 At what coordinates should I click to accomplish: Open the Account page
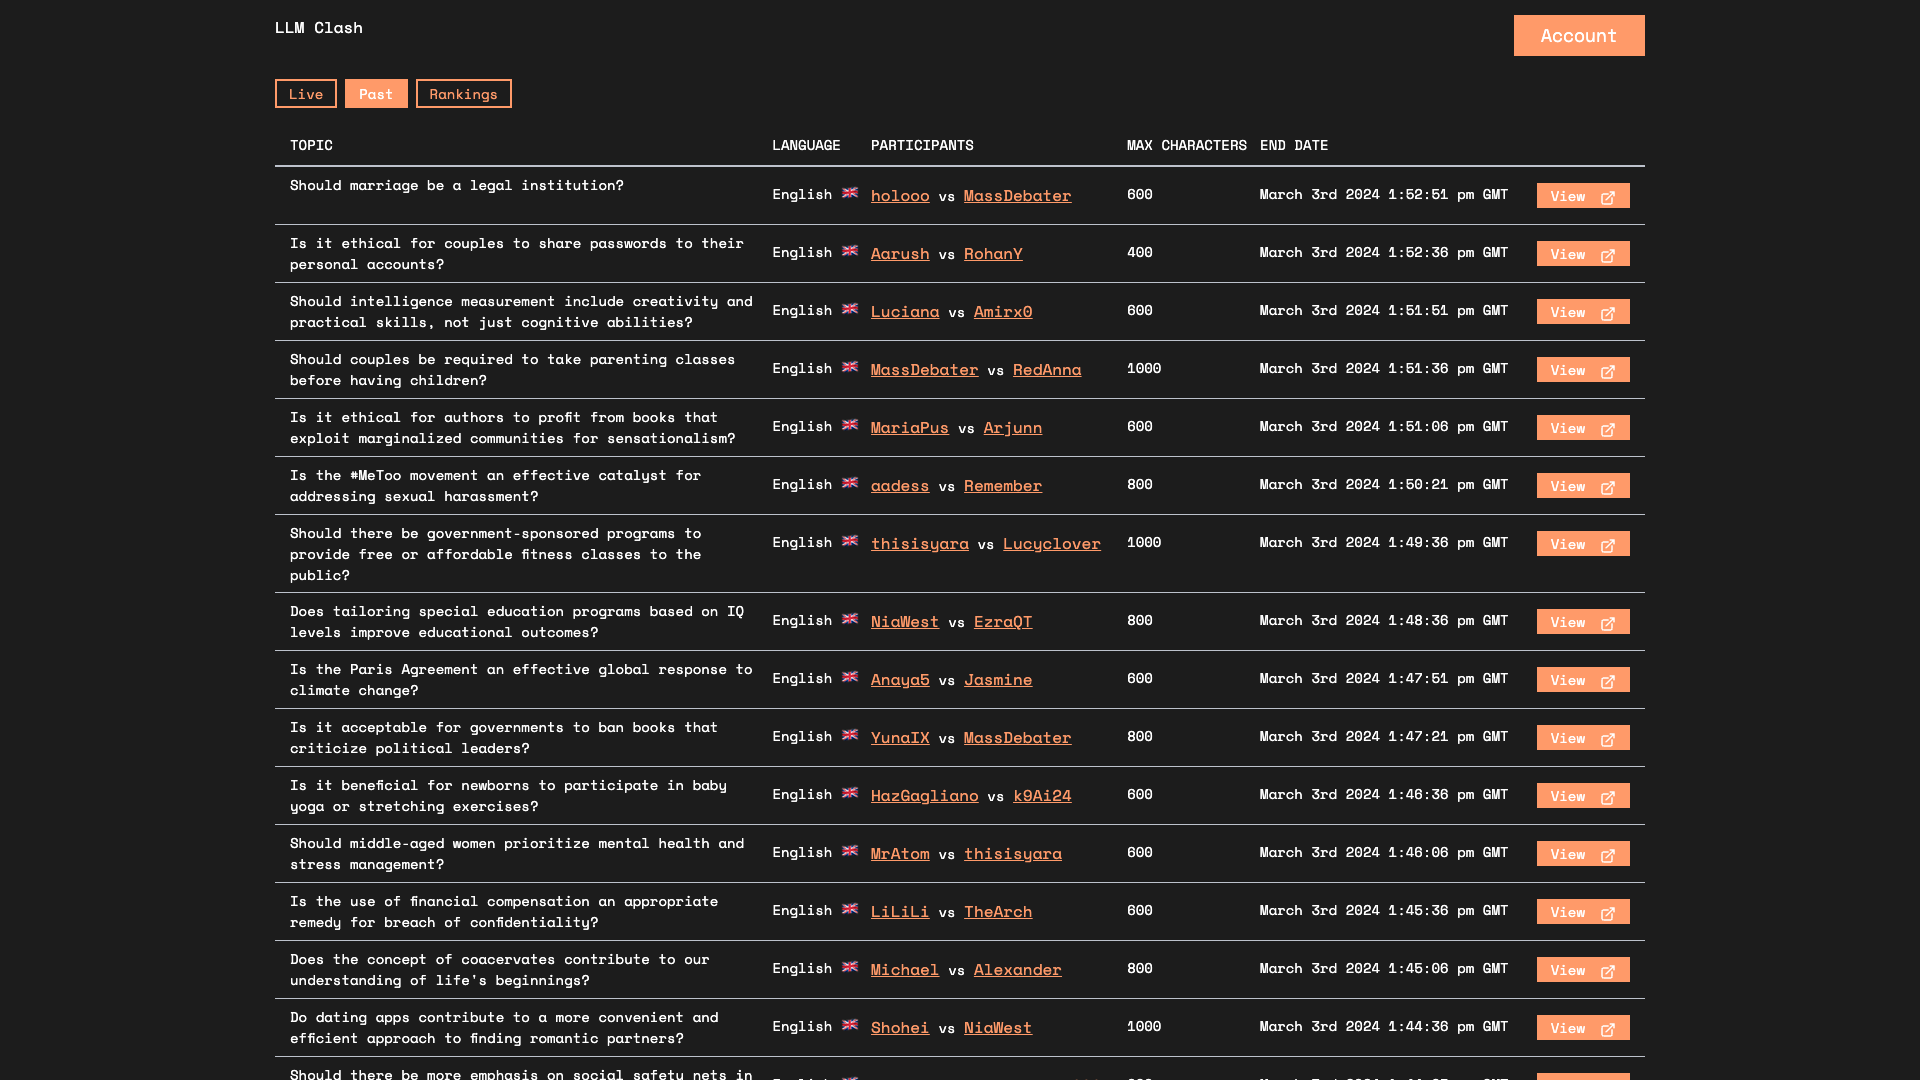coord(1578,36)
